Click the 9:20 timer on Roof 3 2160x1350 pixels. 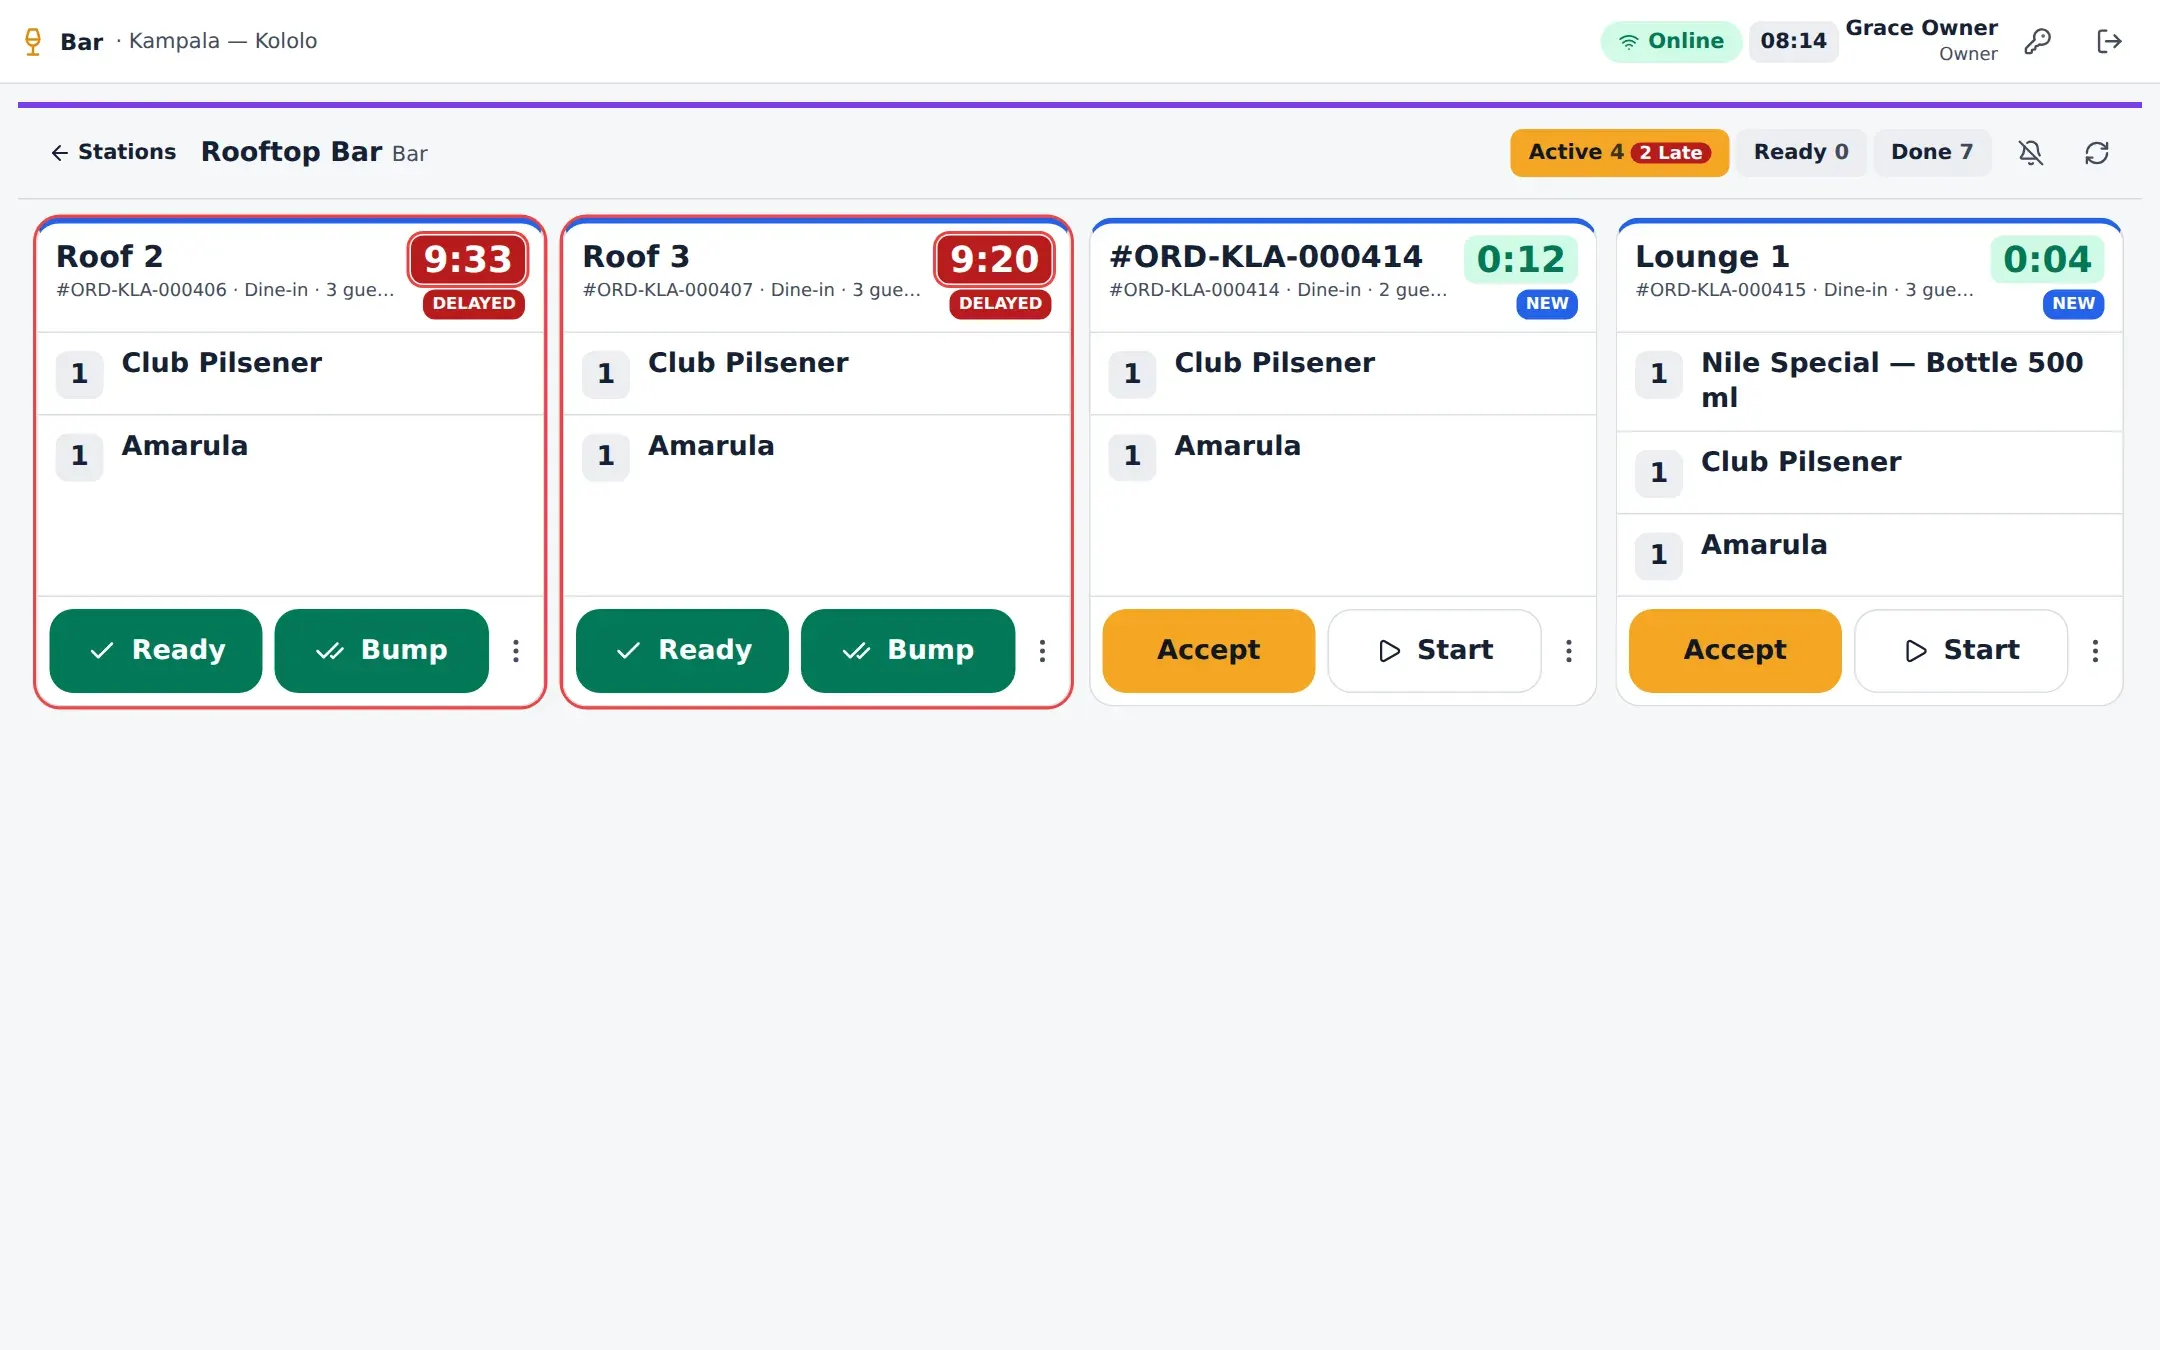point(994,260)
